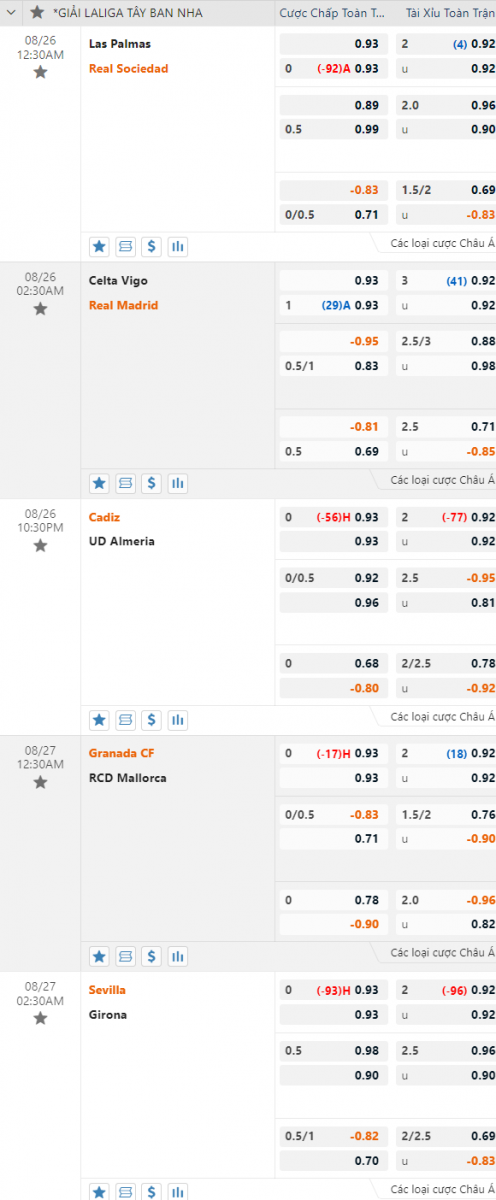496x1200 pixels.
Task: Click dollar icon under Celta Vigo match
Action: (x=151, y=483)
